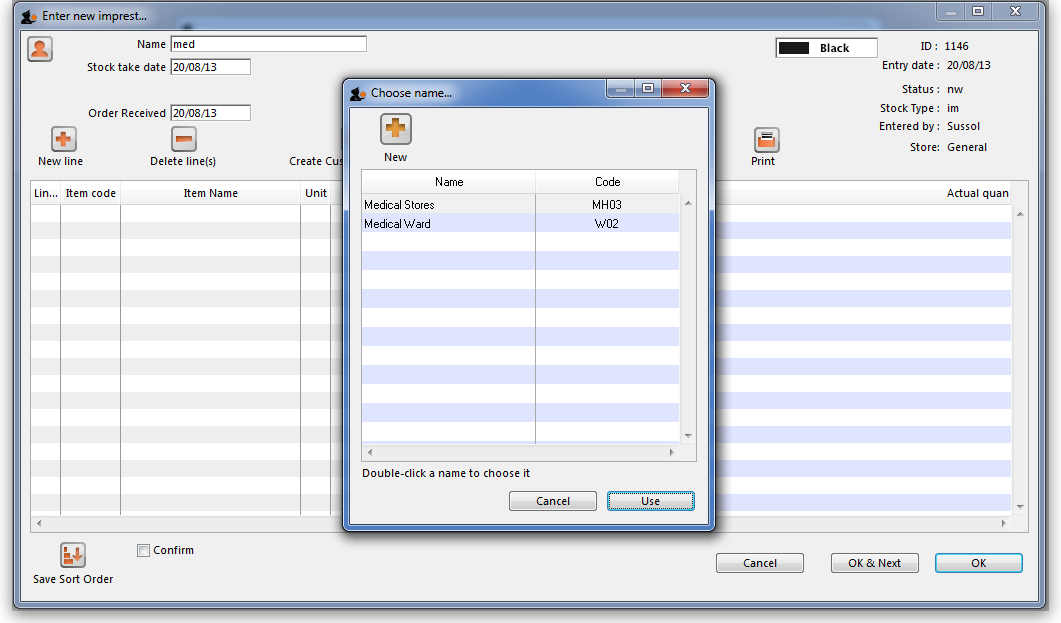Click the Save Sort Order icon
Screen dimensions: 1061x623
click(x=73, y=555)
